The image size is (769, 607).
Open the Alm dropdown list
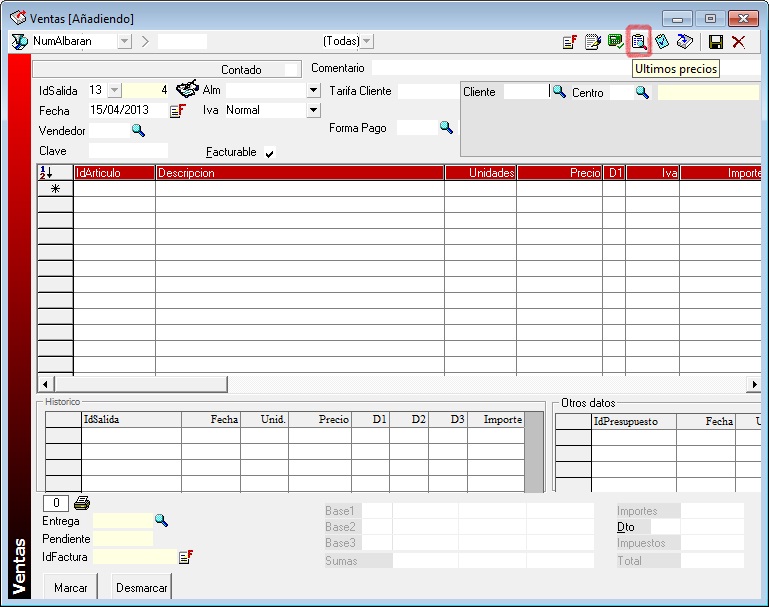pyautogui.click(x=313, y=90)
